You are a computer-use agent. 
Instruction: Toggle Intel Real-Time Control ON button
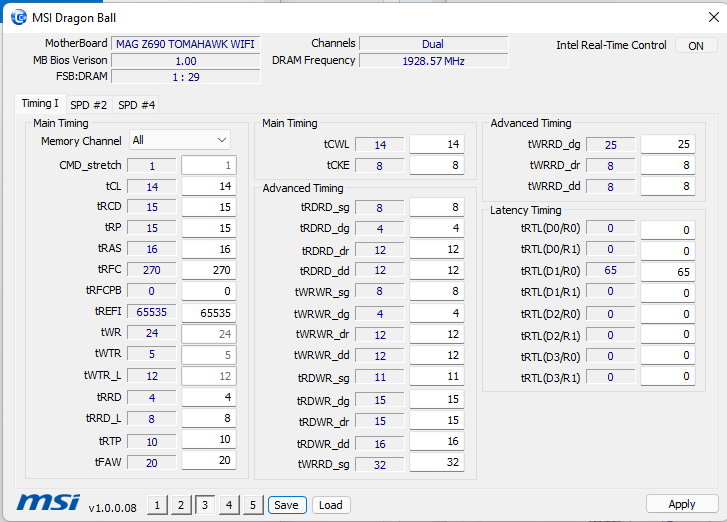coord(696,45)
